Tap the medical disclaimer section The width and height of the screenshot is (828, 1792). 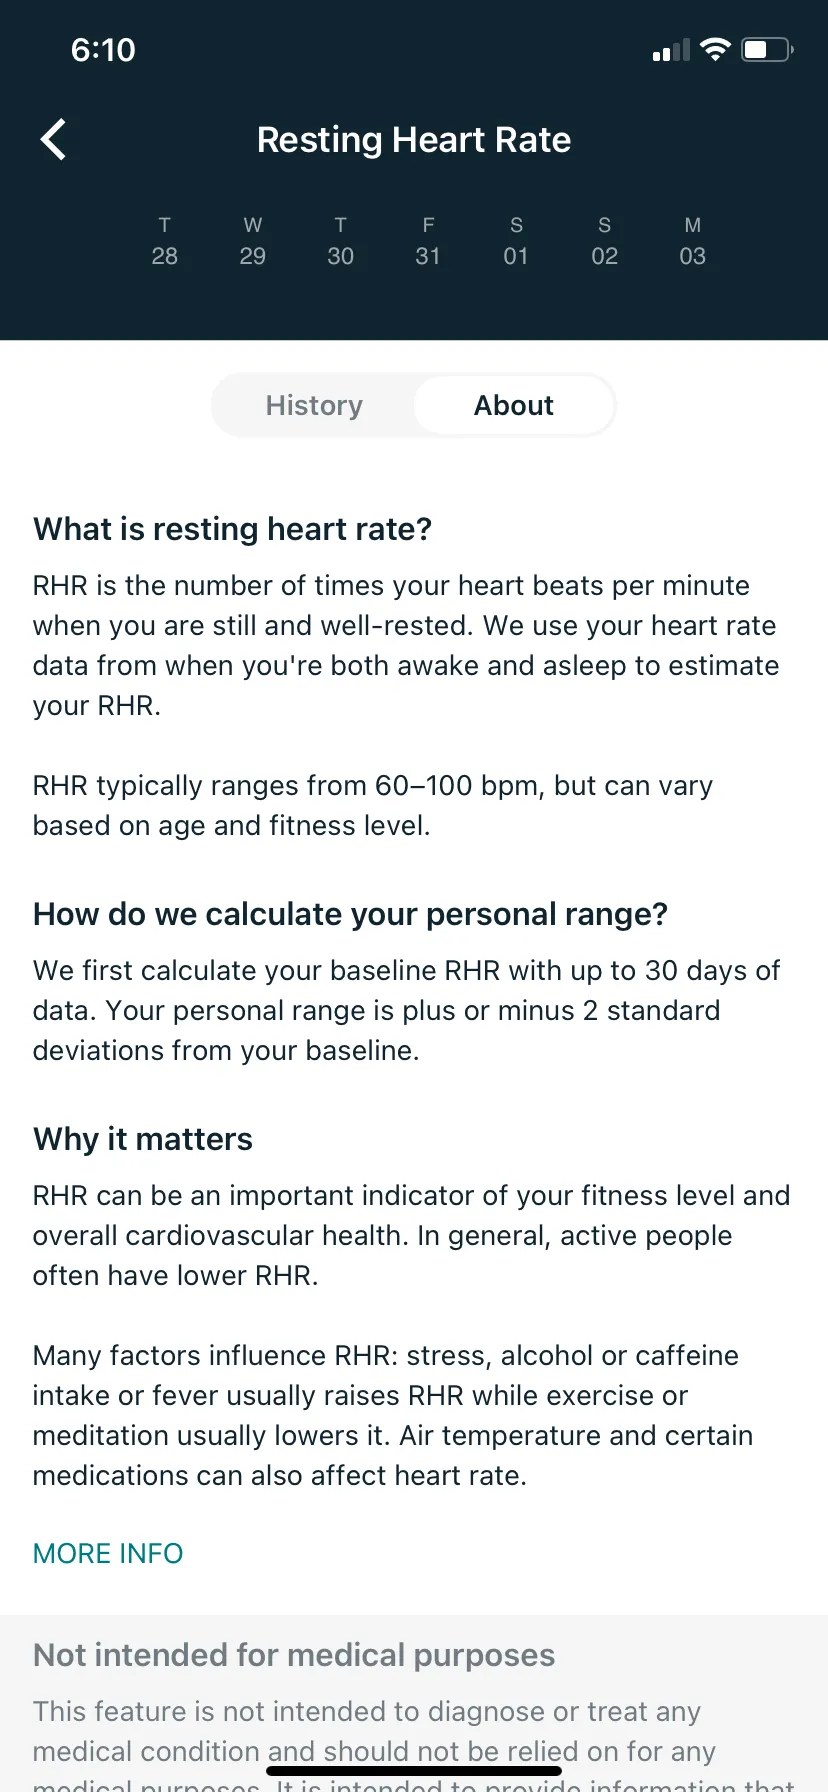(294, 1655)
